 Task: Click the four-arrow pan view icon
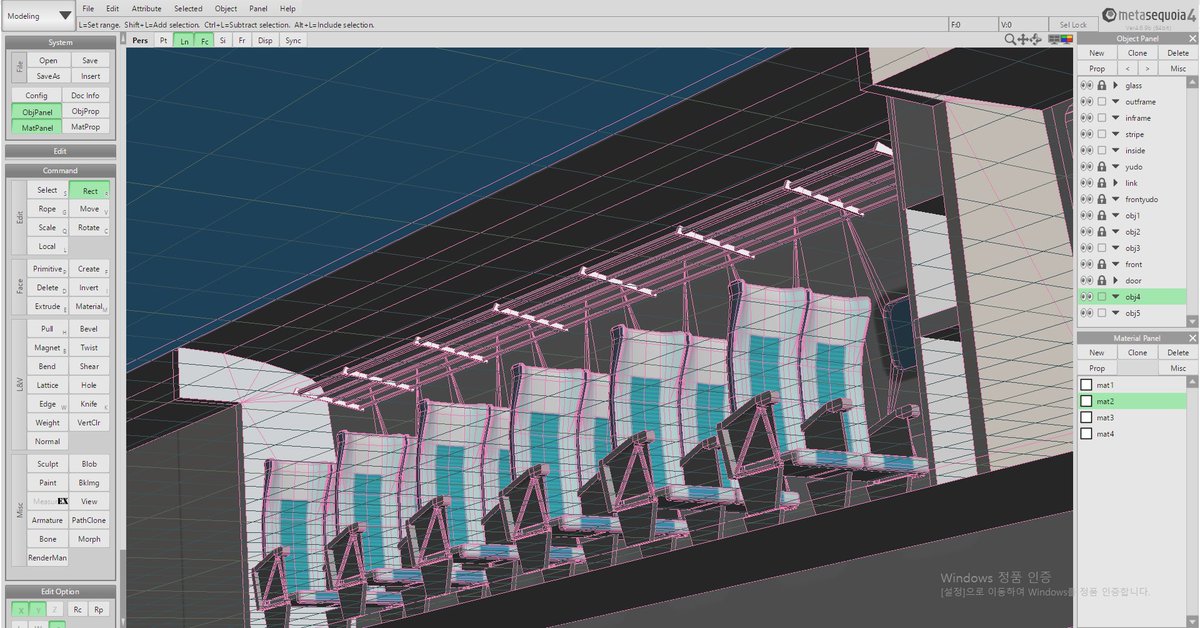1025,40
